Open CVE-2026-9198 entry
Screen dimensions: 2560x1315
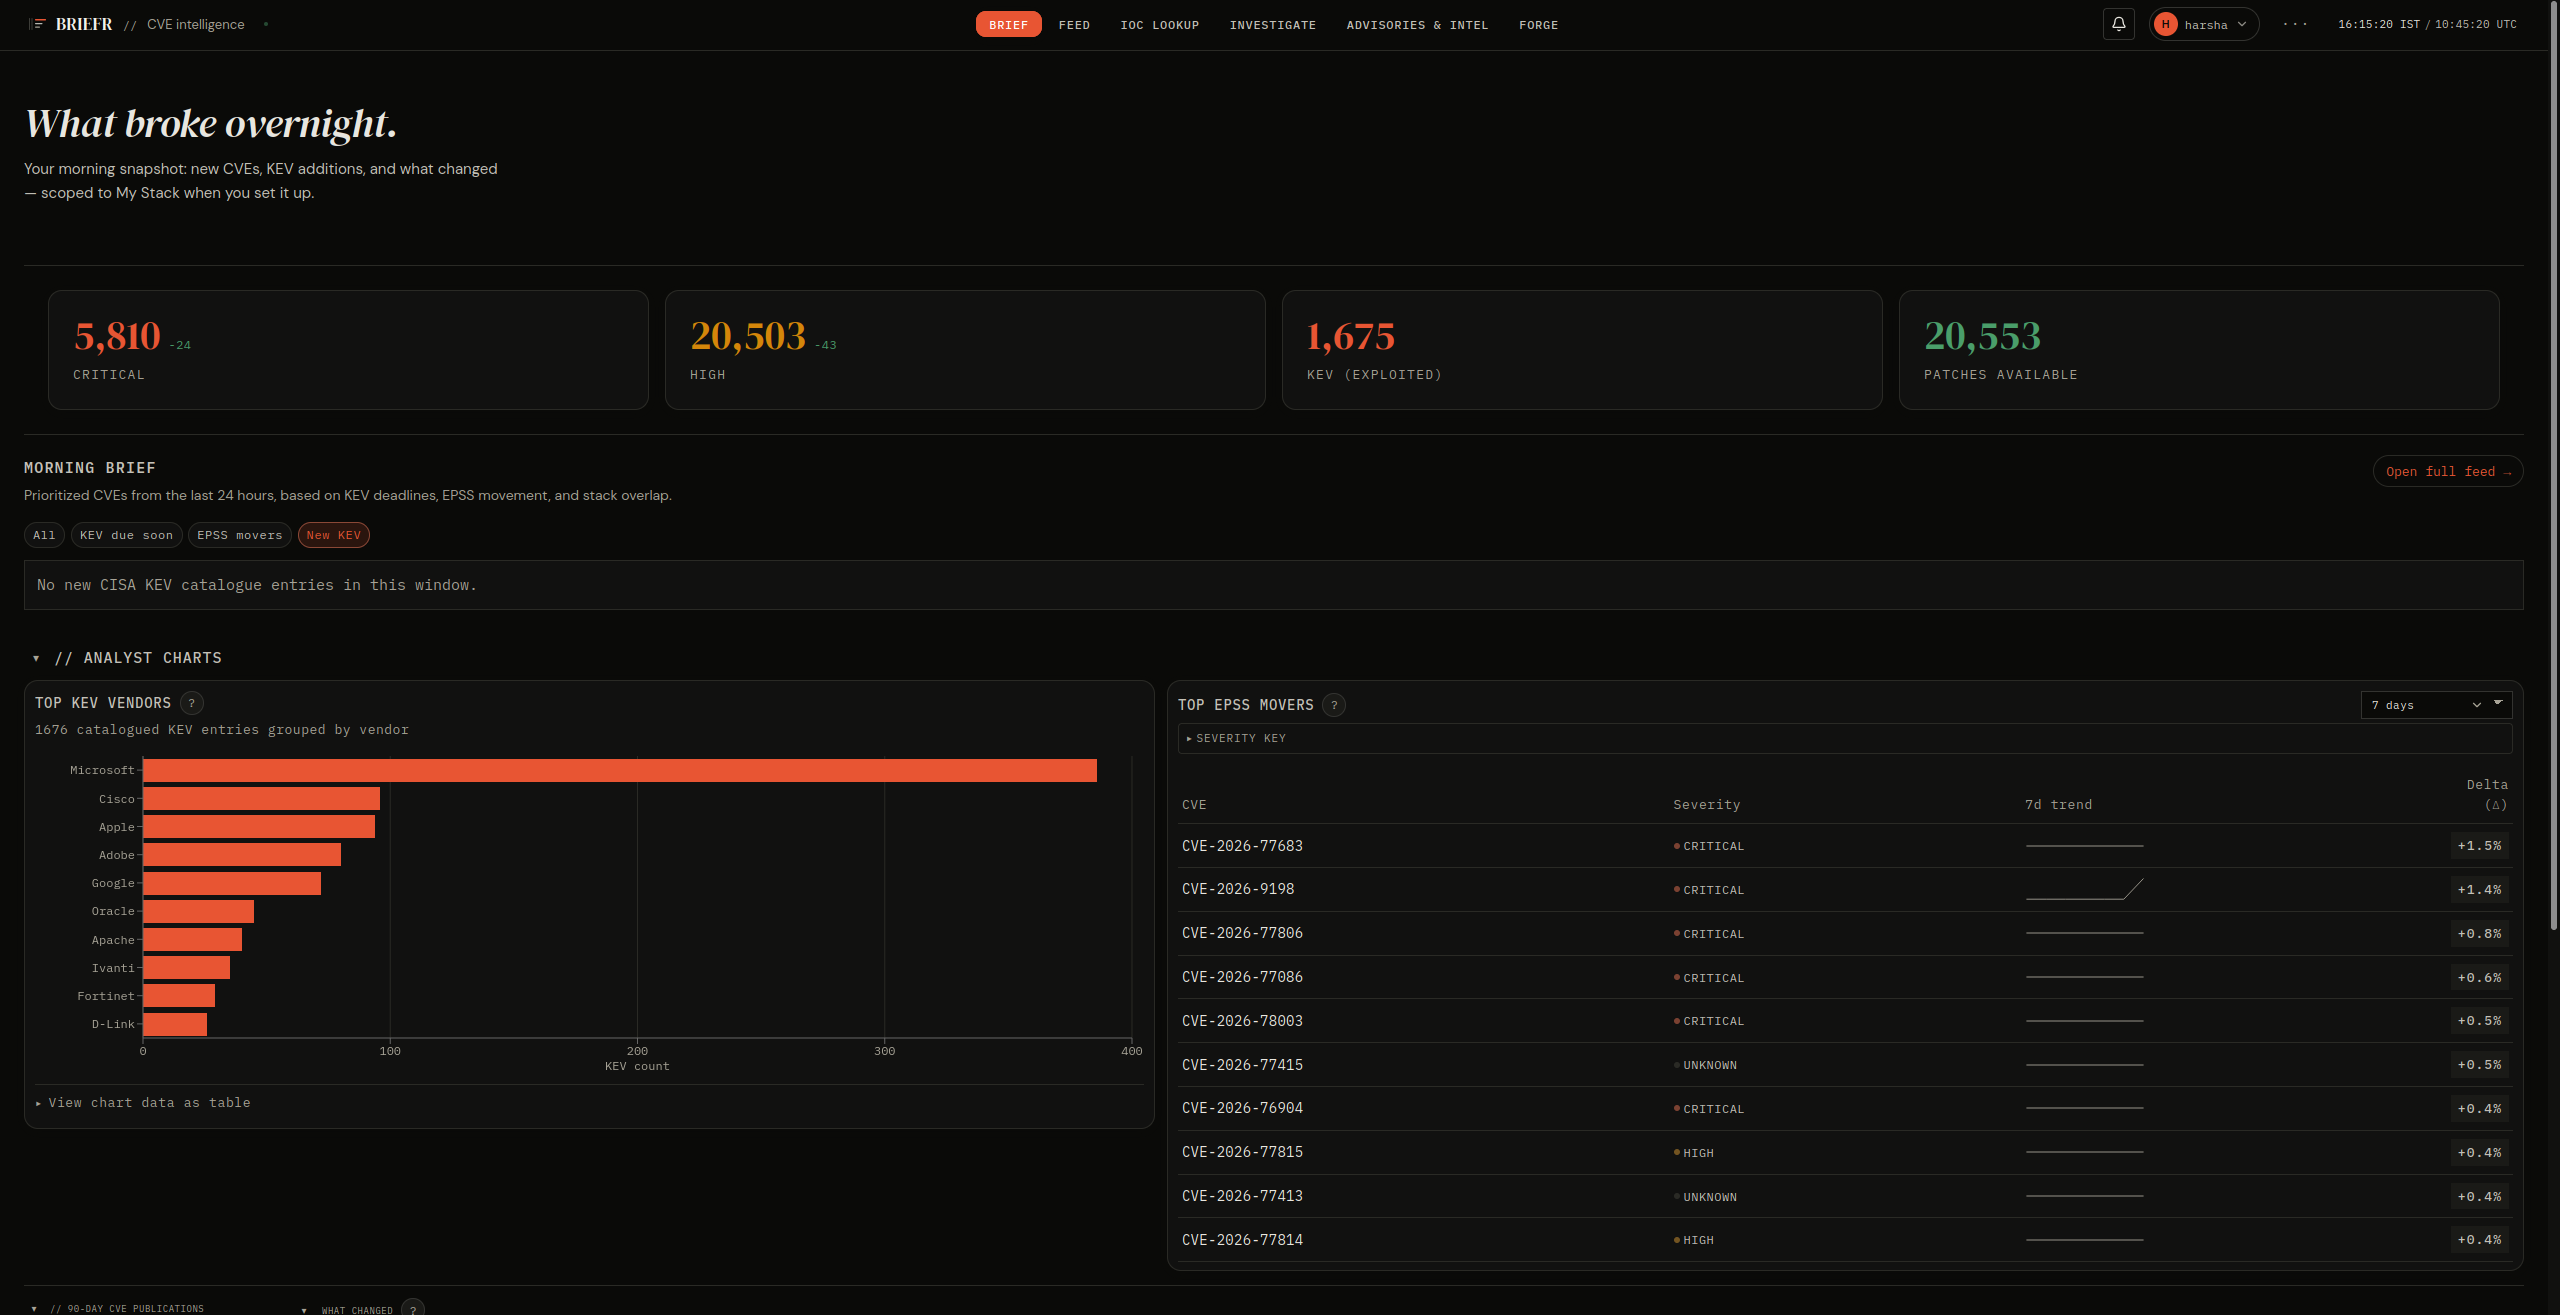(x=1237, y=889)
